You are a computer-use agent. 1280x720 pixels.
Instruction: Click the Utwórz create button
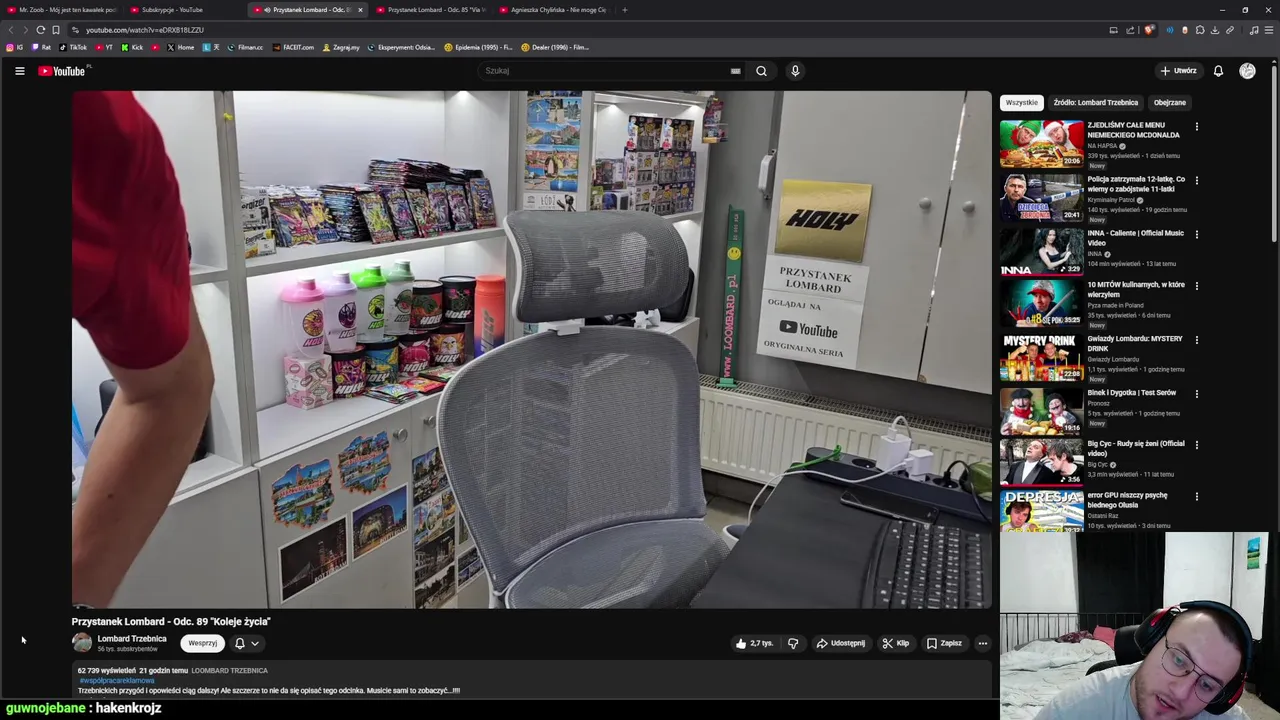1178,71
